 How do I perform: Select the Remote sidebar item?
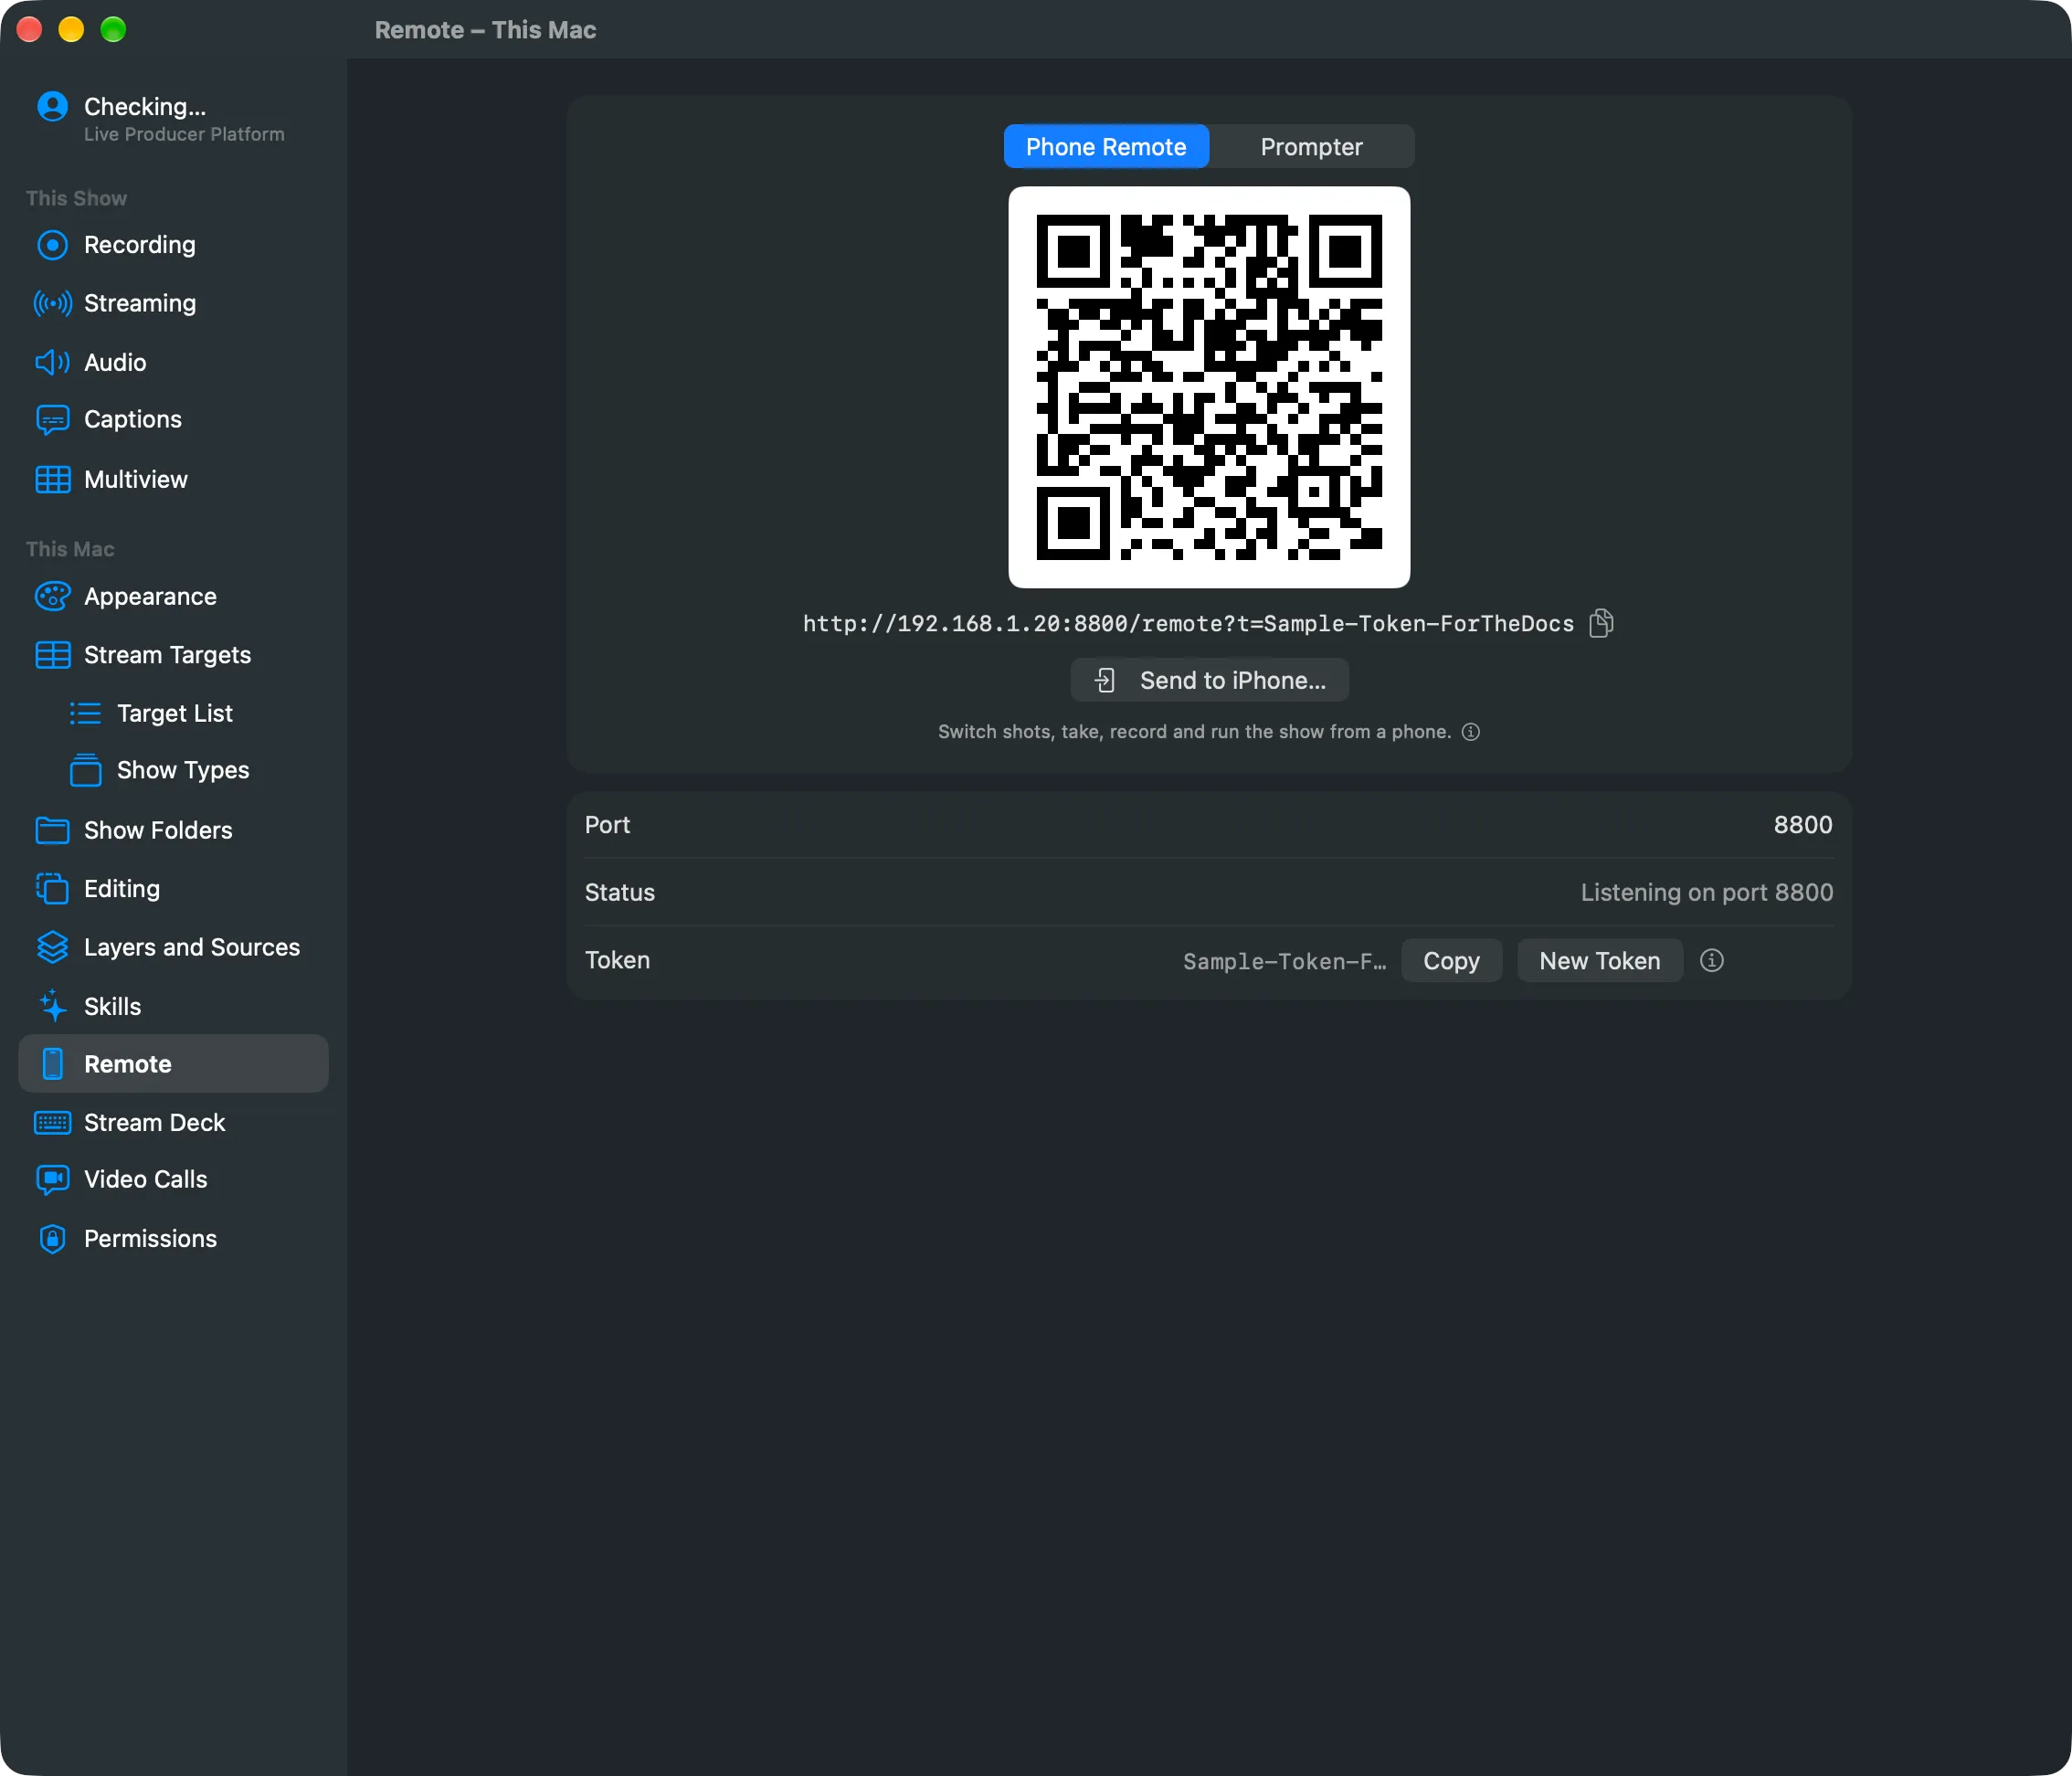click(x=173, y=1064)
